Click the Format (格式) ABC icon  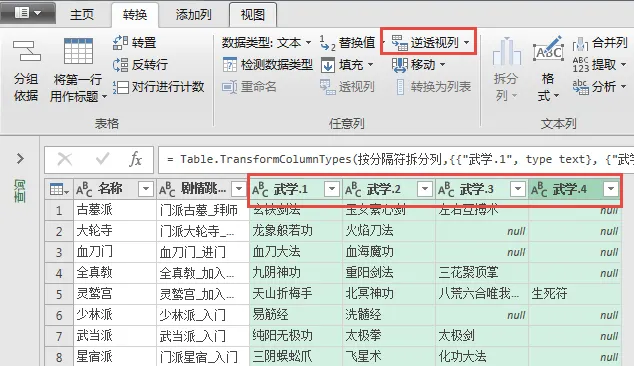548,49
